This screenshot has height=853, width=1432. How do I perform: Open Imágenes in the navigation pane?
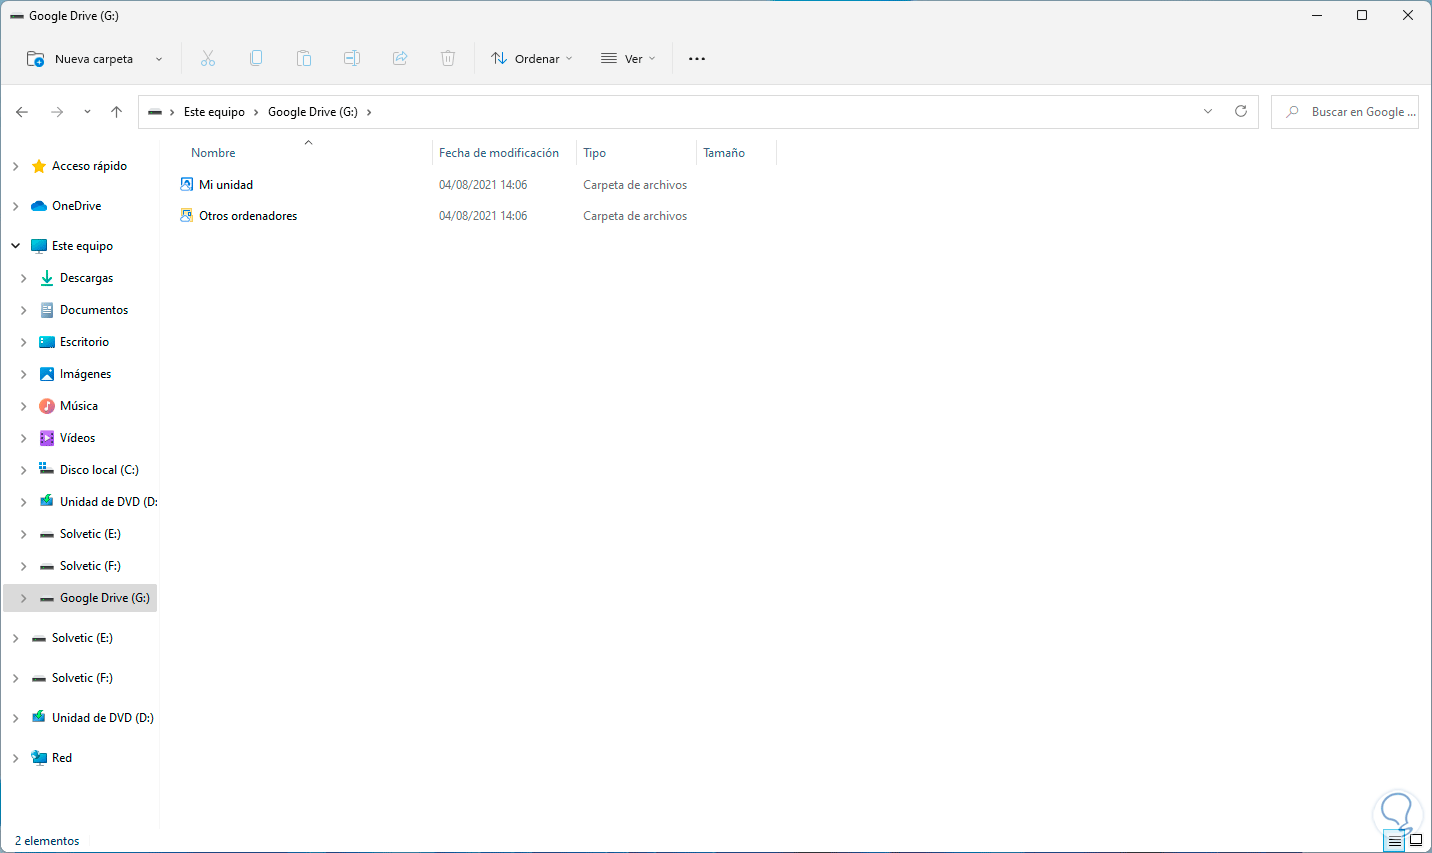pos(86,374)
